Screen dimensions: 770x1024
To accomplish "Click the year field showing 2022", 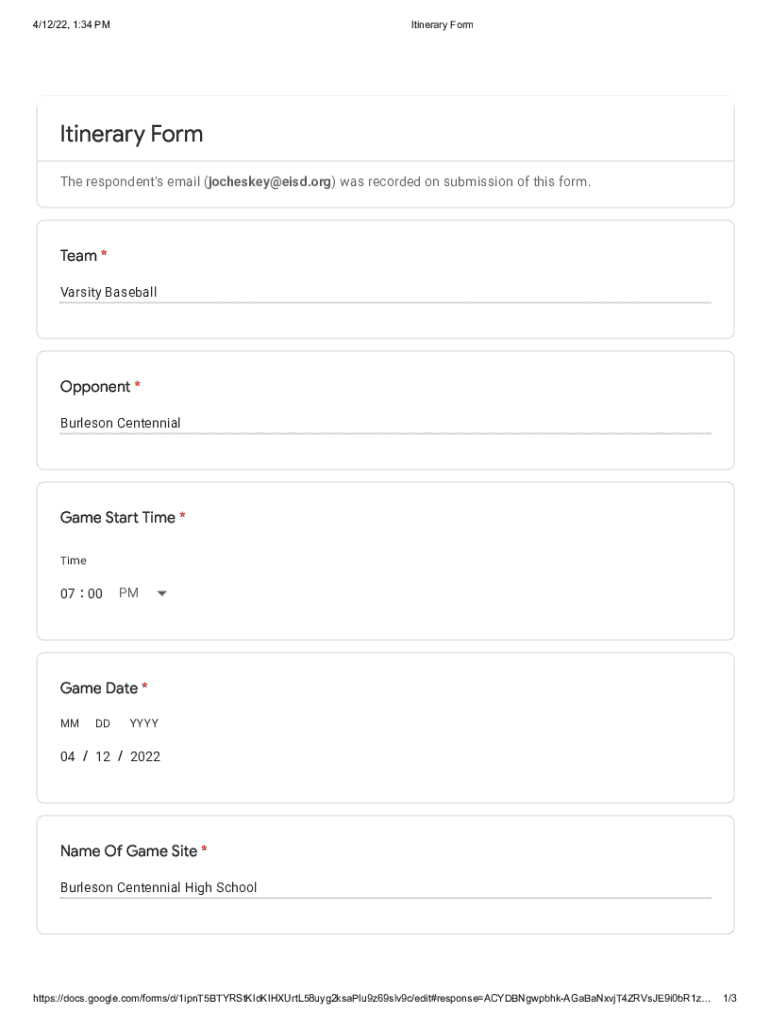I will 145,757.
